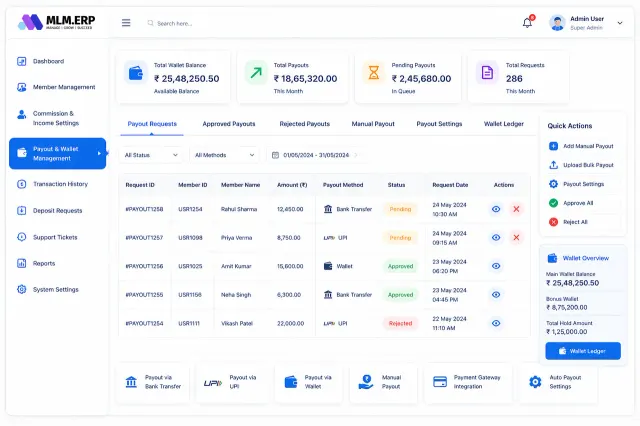Viewport: 640px width, 426px height.
Task: Click Bank Transfer icon in Rahul Sharma row
Action: tap(328, 209)
